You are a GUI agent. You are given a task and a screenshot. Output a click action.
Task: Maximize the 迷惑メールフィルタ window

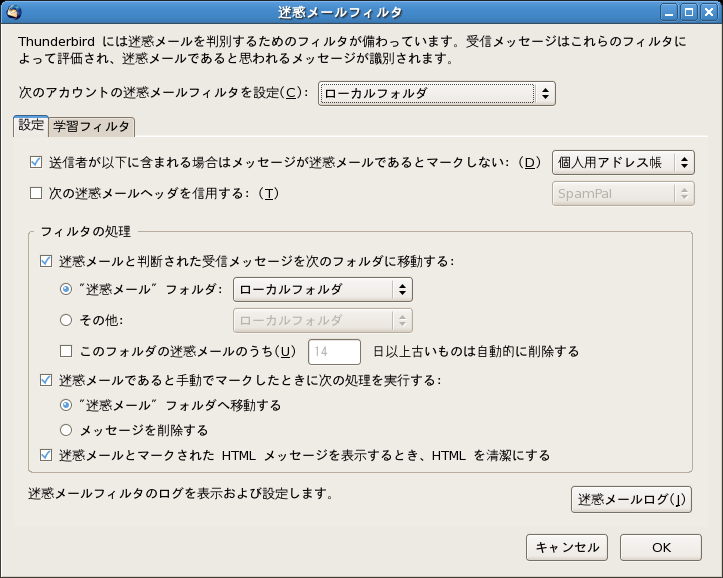689,12
